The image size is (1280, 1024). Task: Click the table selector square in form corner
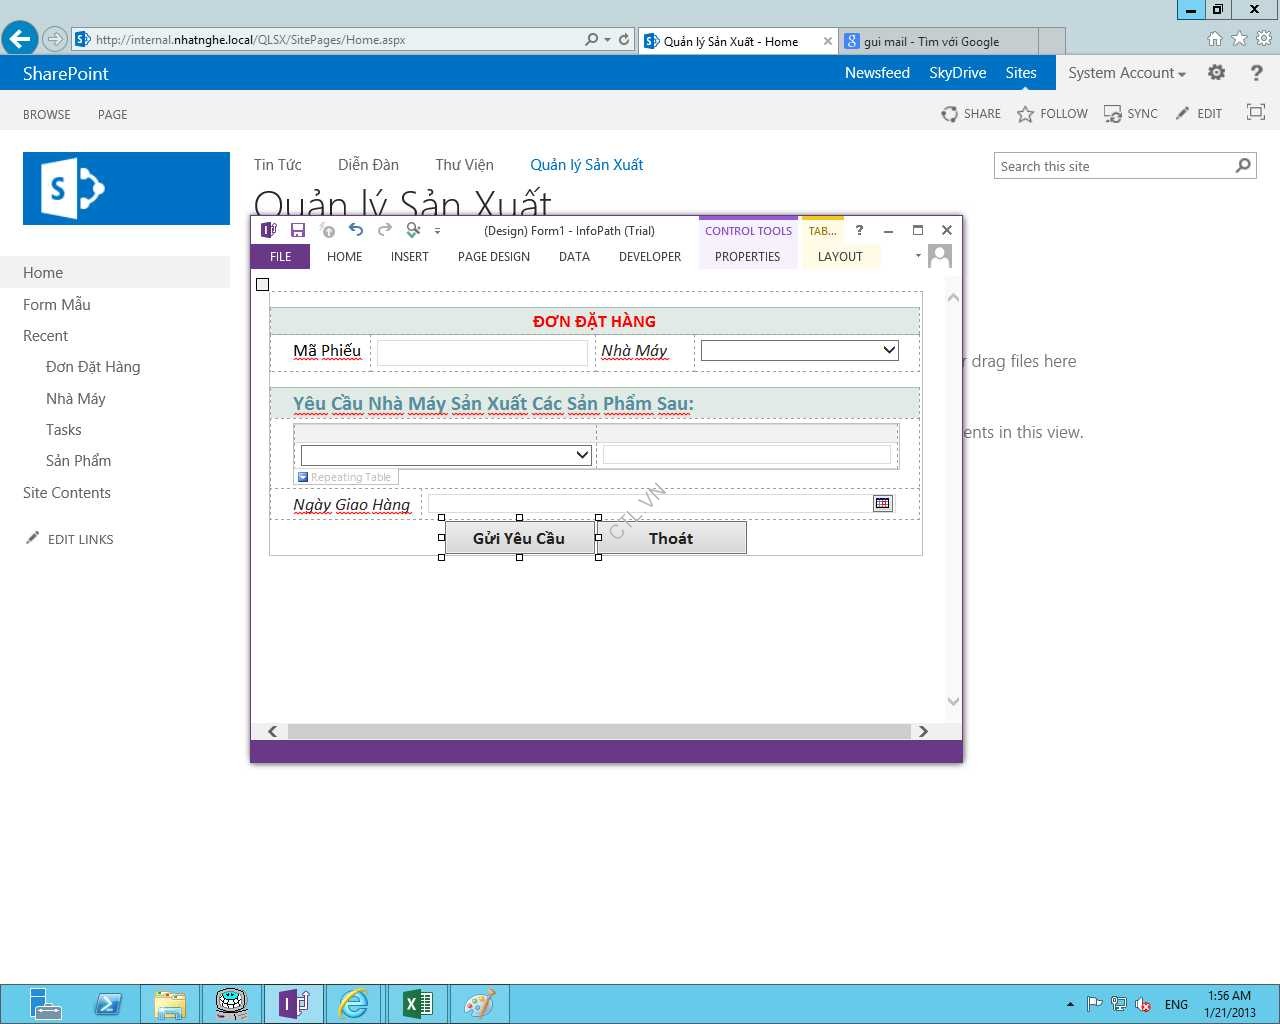point(263,285)
